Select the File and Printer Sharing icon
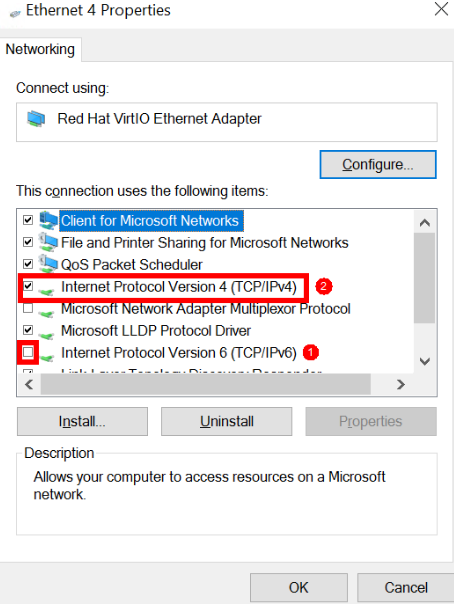The width and height of the screenshot is (454, 604). [49, 242]
